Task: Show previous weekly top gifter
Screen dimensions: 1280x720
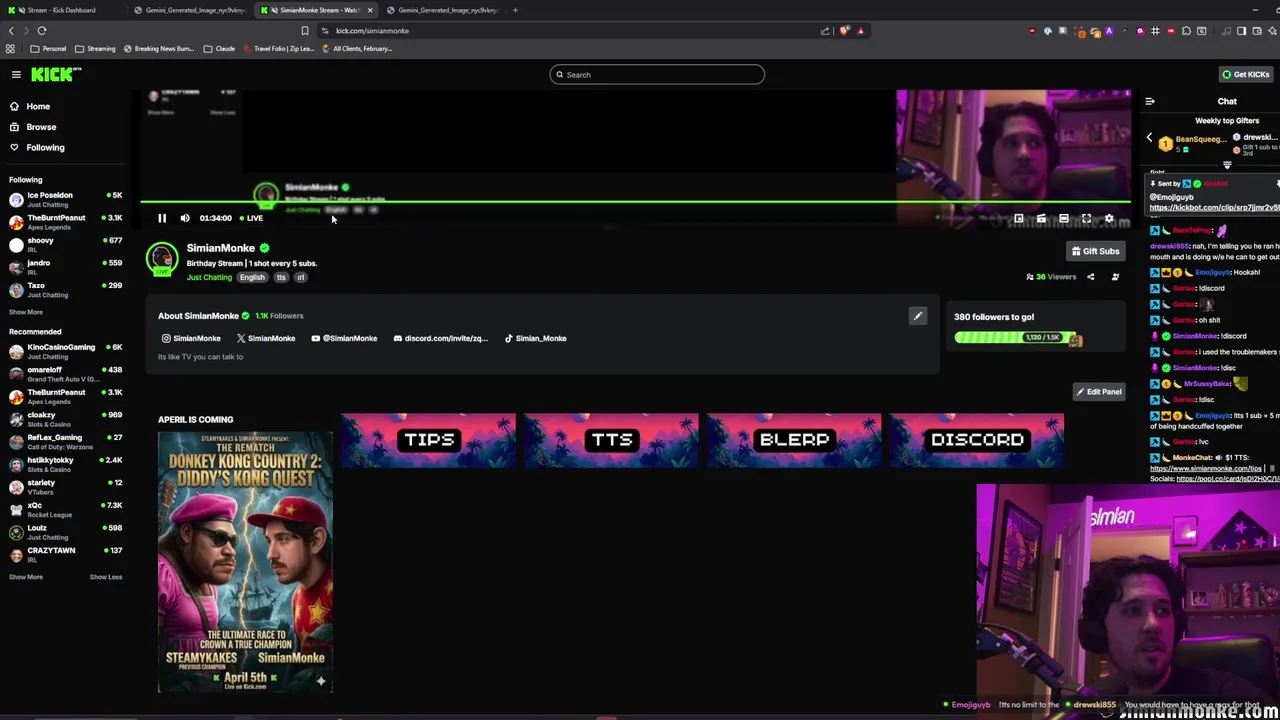Action: point(1149,138)
